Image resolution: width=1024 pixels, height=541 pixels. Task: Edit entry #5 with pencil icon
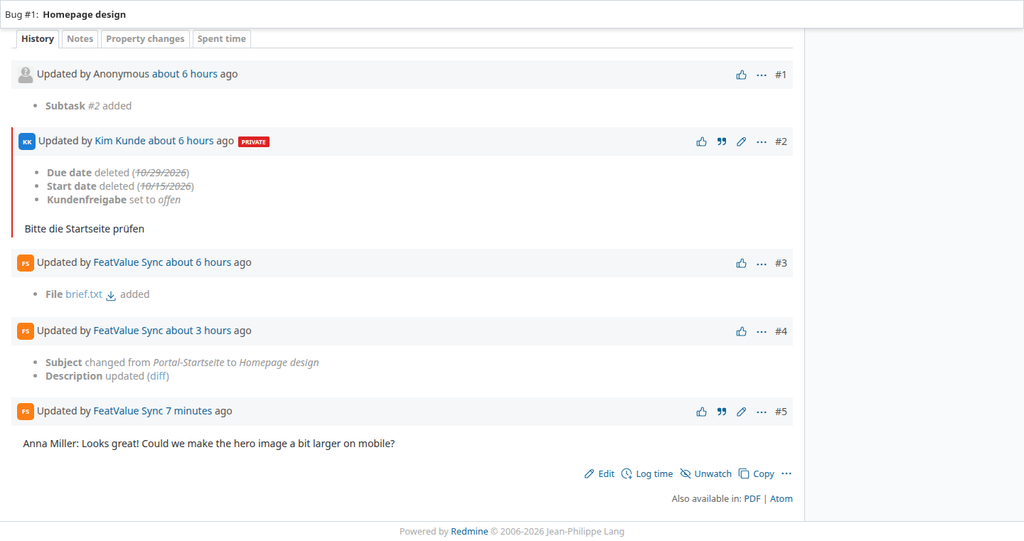[x=741, y=412]
